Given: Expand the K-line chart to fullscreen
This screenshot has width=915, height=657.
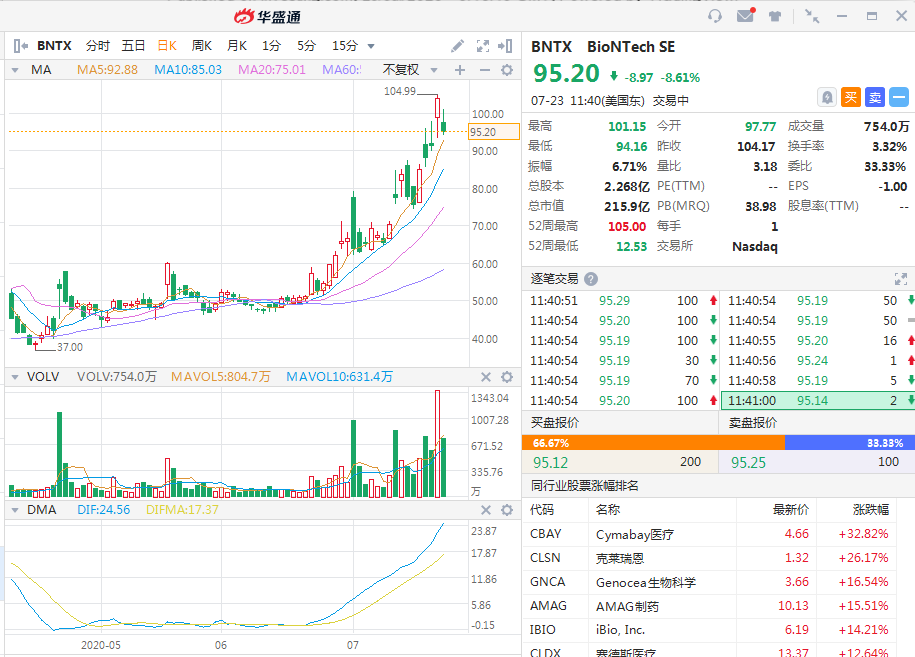Looking at the screenshot, I should [x=483, y=46].
